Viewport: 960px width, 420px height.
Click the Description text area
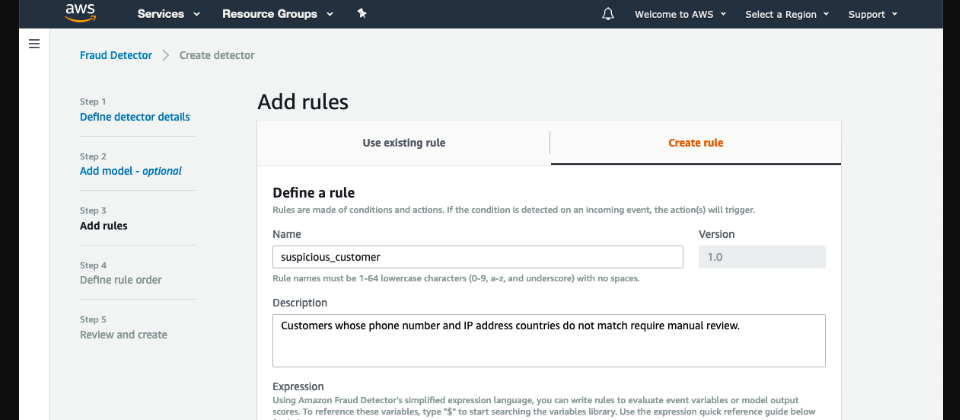point(548,340)
